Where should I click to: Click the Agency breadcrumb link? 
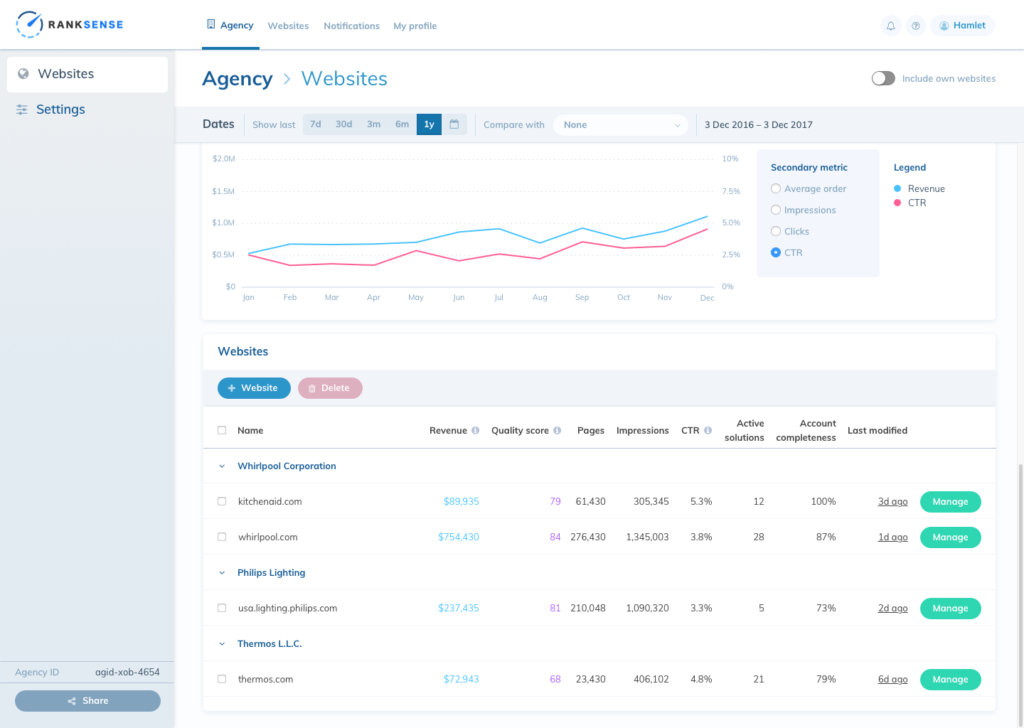point(237,78)
